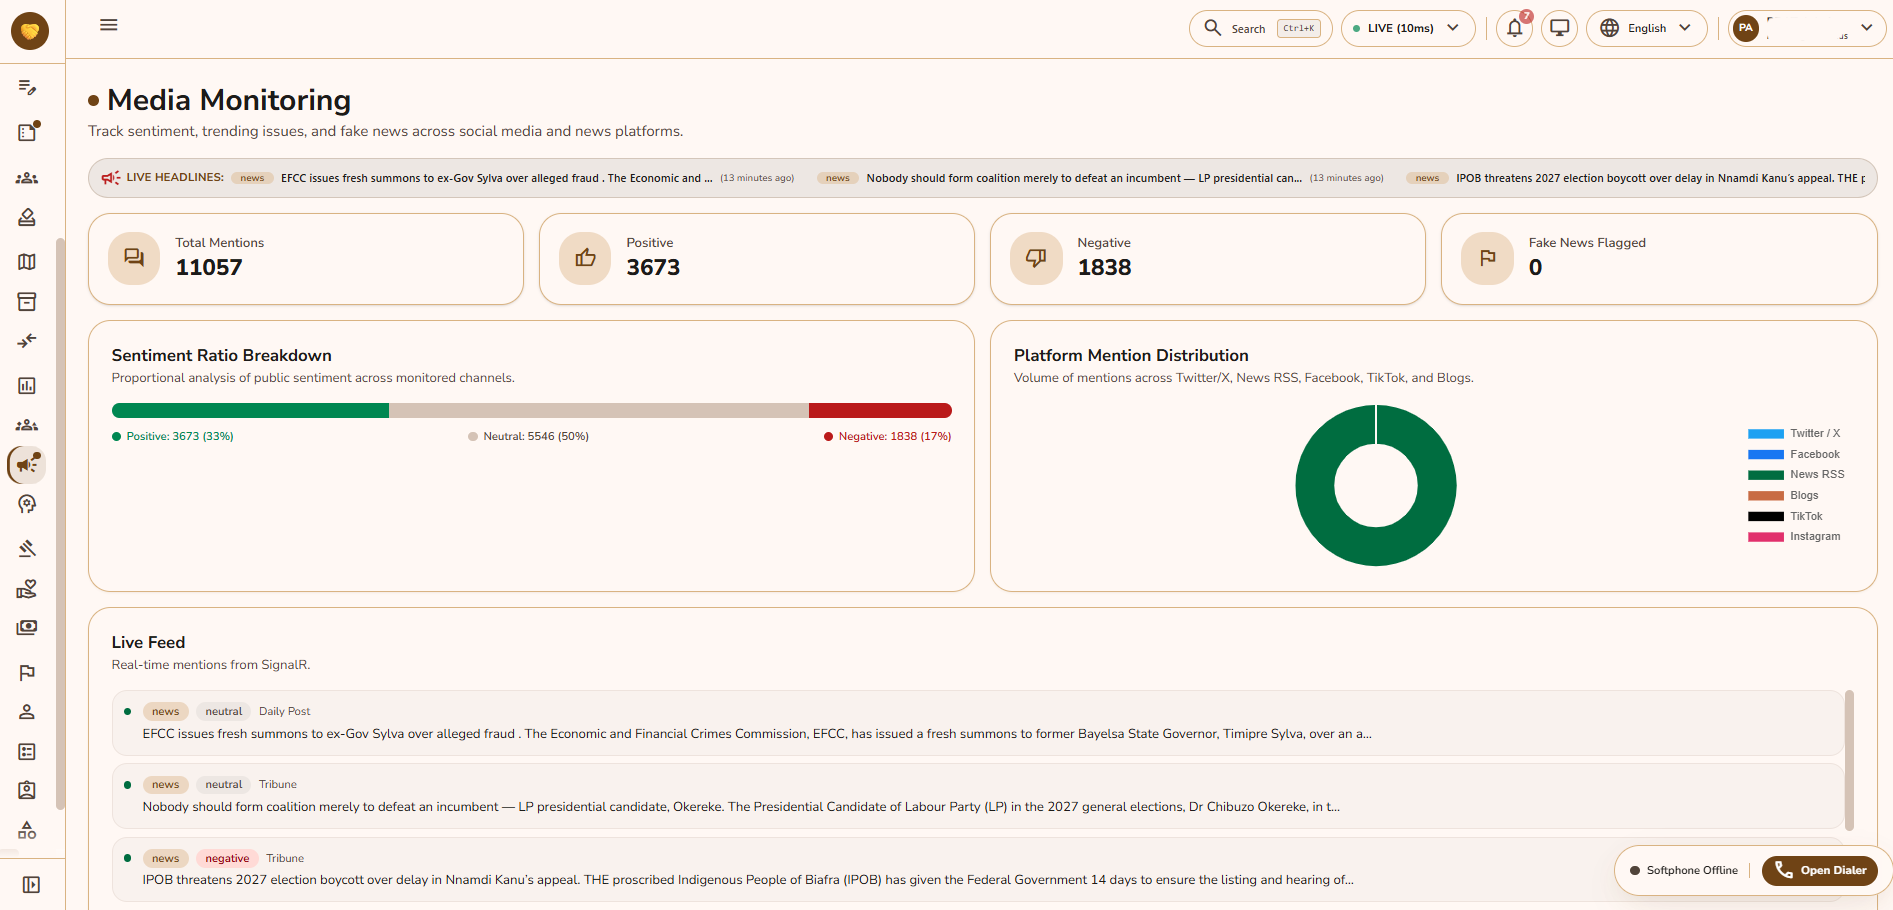This screenshot has height=910, width=1893.
Task: Open the single person sidebar icon
Action: [27, 712]
